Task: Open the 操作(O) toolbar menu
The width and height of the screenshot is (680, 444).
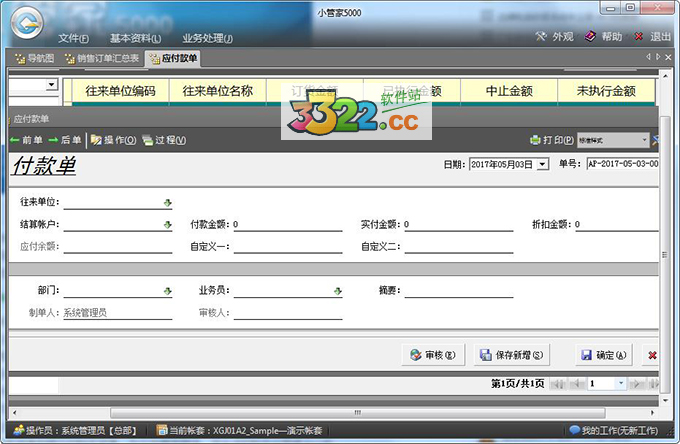Action: coord(113,140)
